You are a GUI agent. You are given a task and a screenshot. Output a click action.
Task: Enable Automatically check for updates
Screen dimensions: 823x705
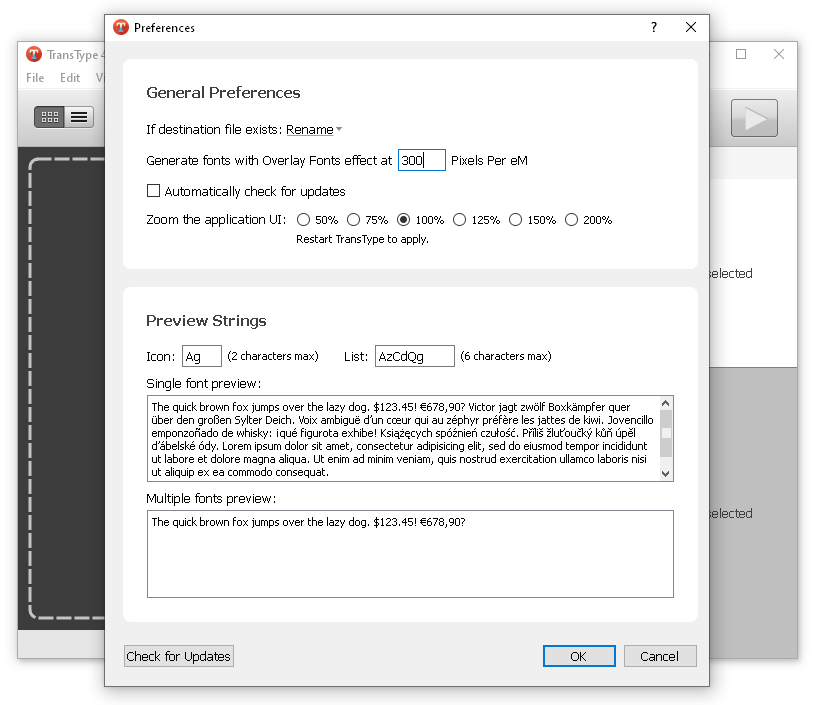[x=153, y=191]
